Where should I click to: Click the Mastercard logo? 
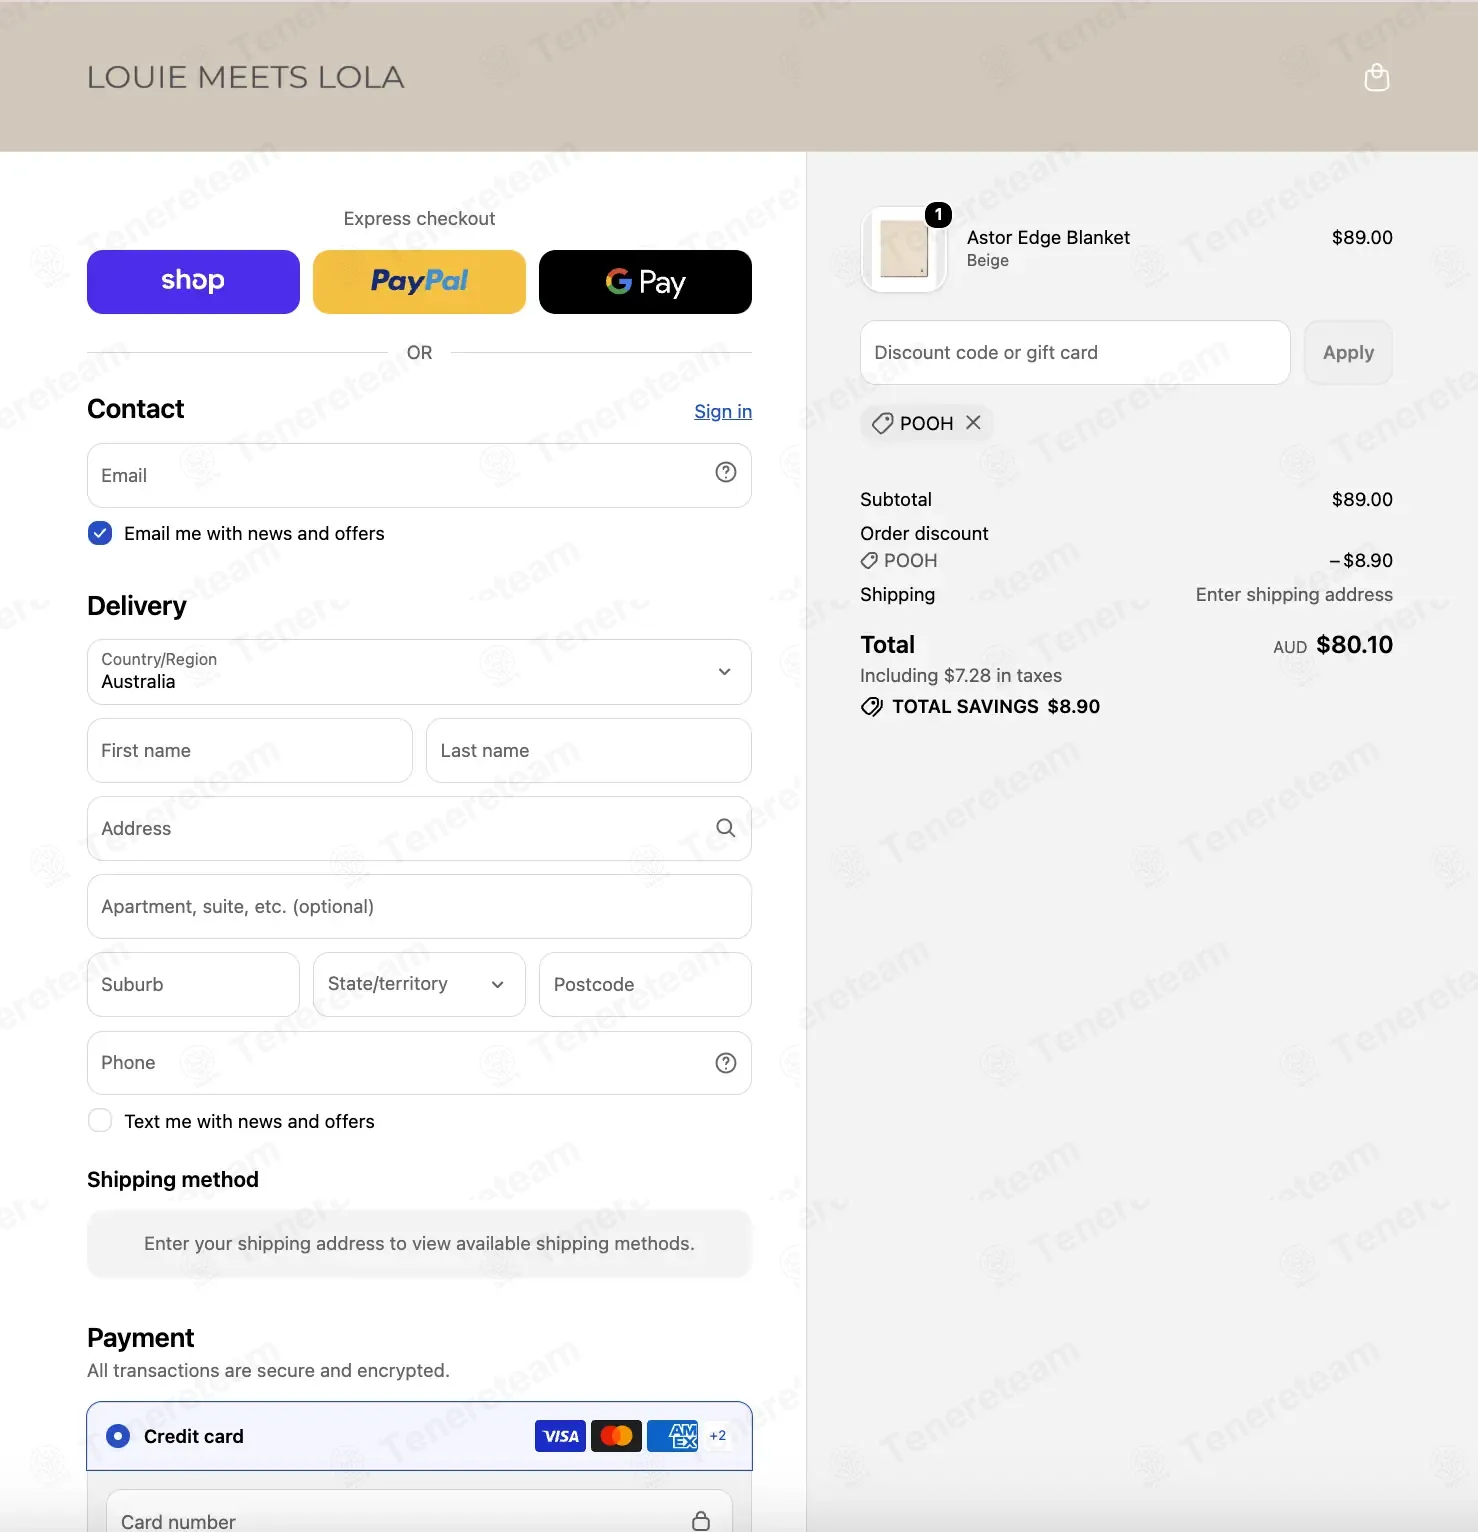click(616, 1436)
